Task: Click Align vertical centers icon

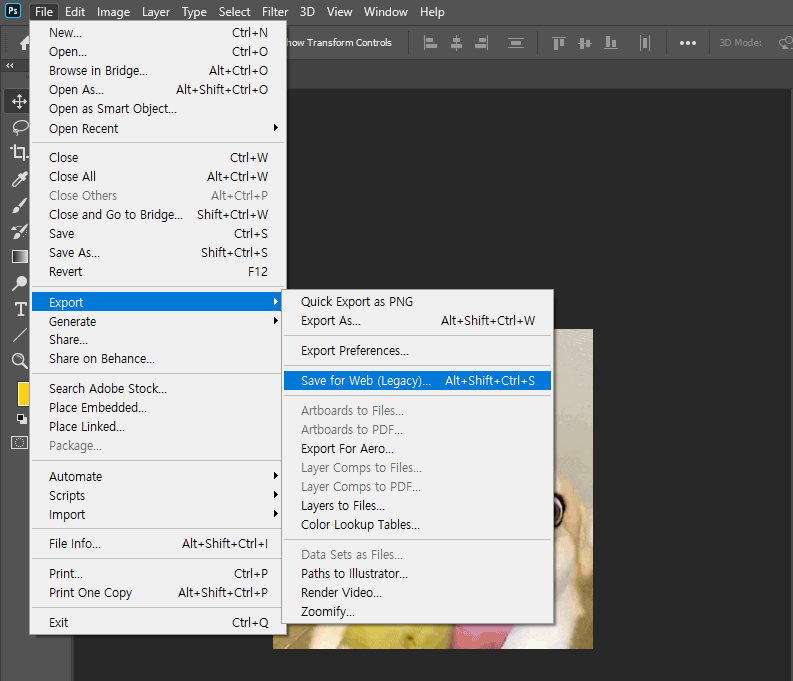Action: [585, 43]
